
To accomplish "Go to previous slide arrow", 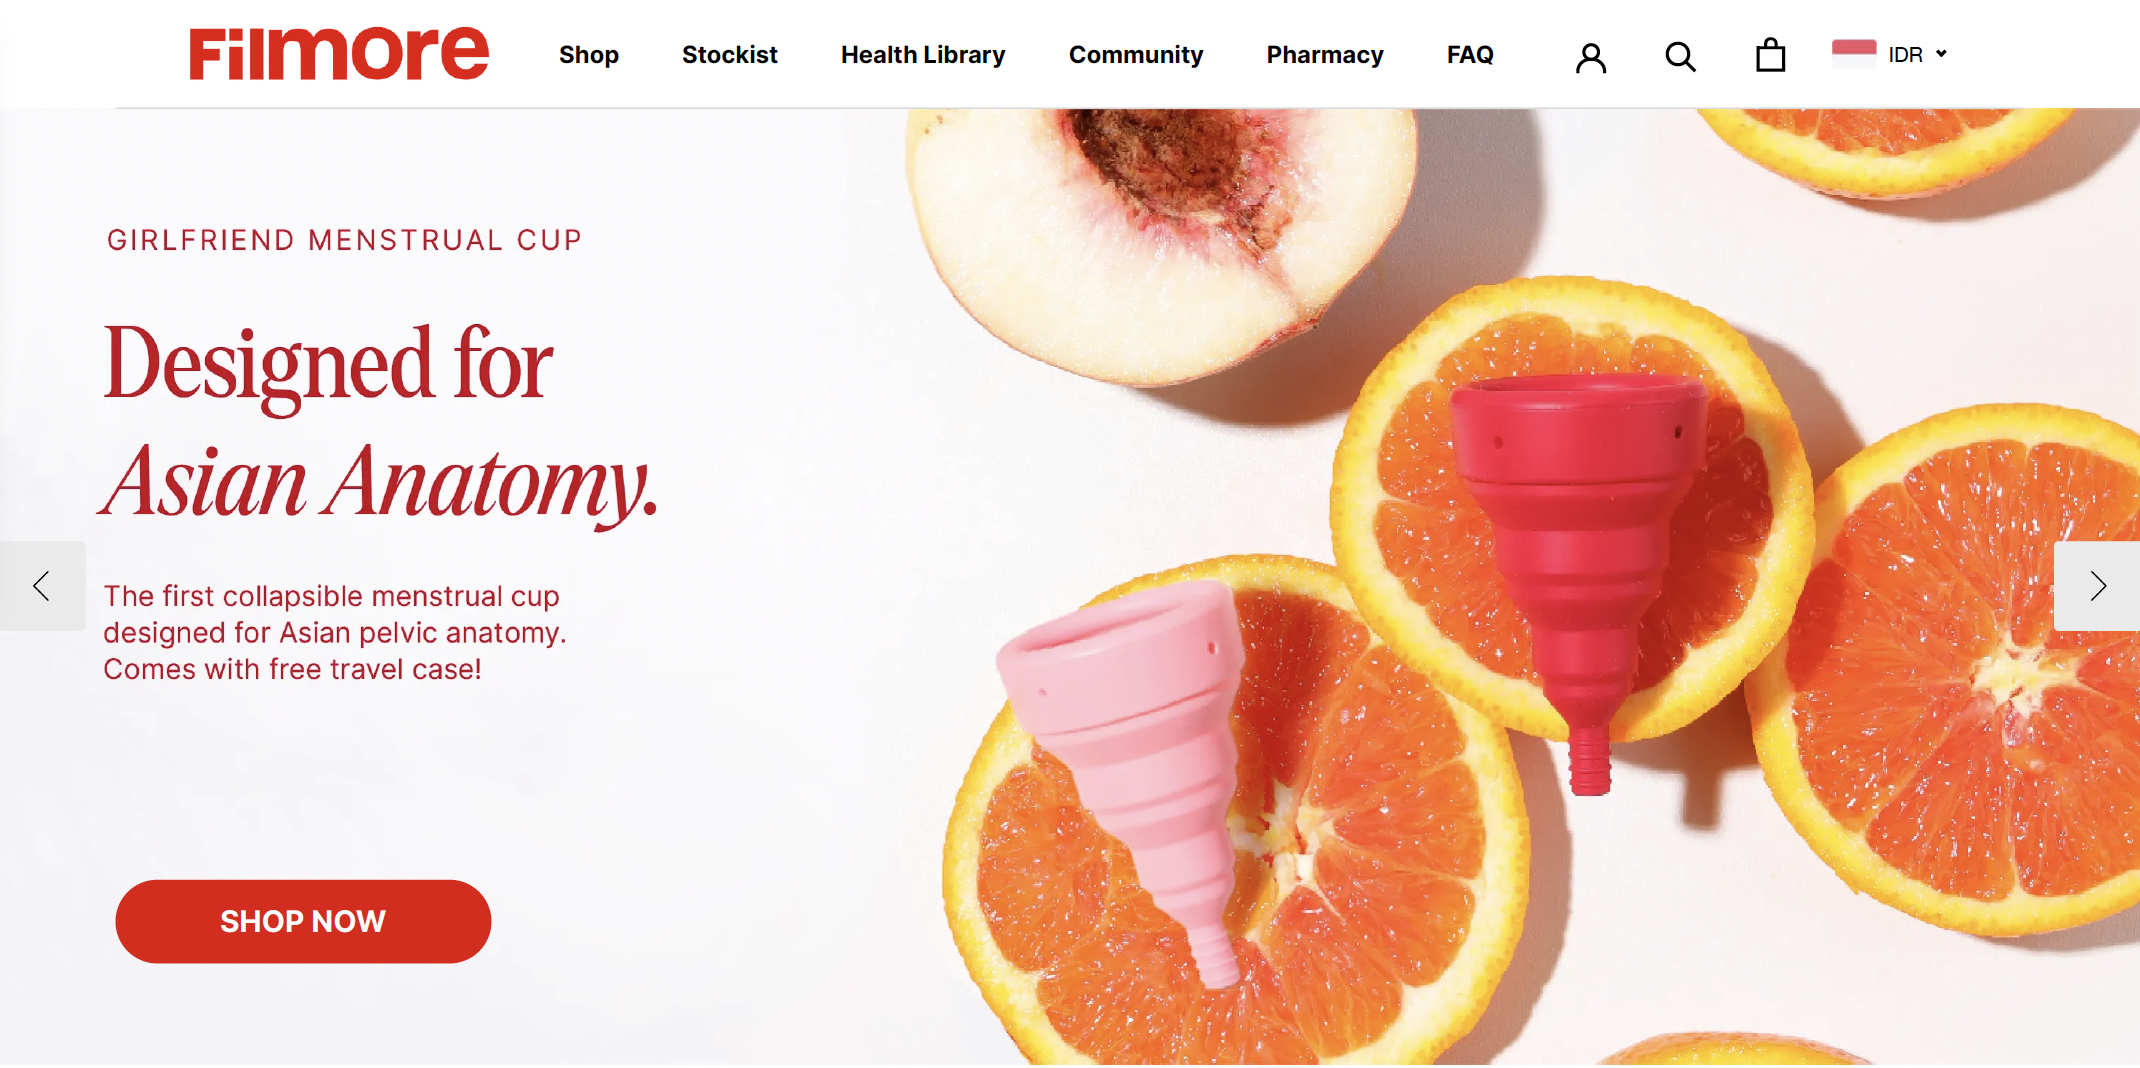I will (x=42, y=586).
